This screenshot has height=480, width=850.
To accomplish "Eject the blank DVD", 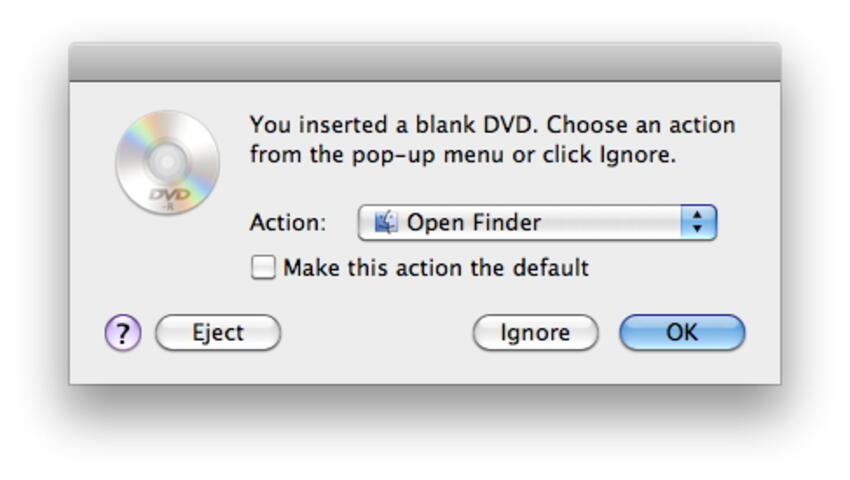I will tap(218, 332).
